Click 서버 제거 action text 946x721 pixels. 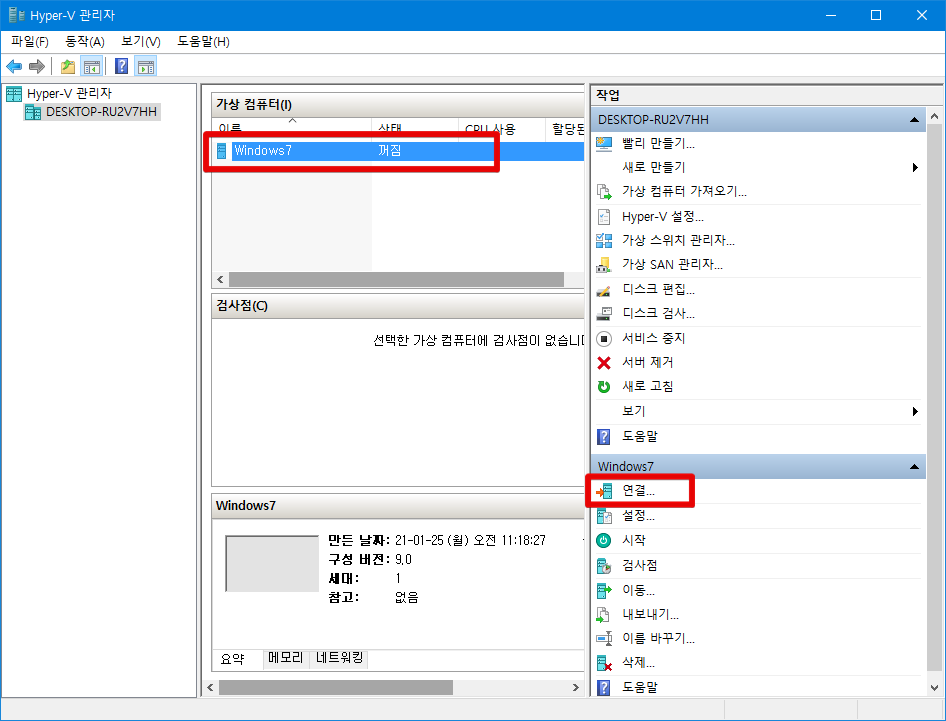(648, 363)
